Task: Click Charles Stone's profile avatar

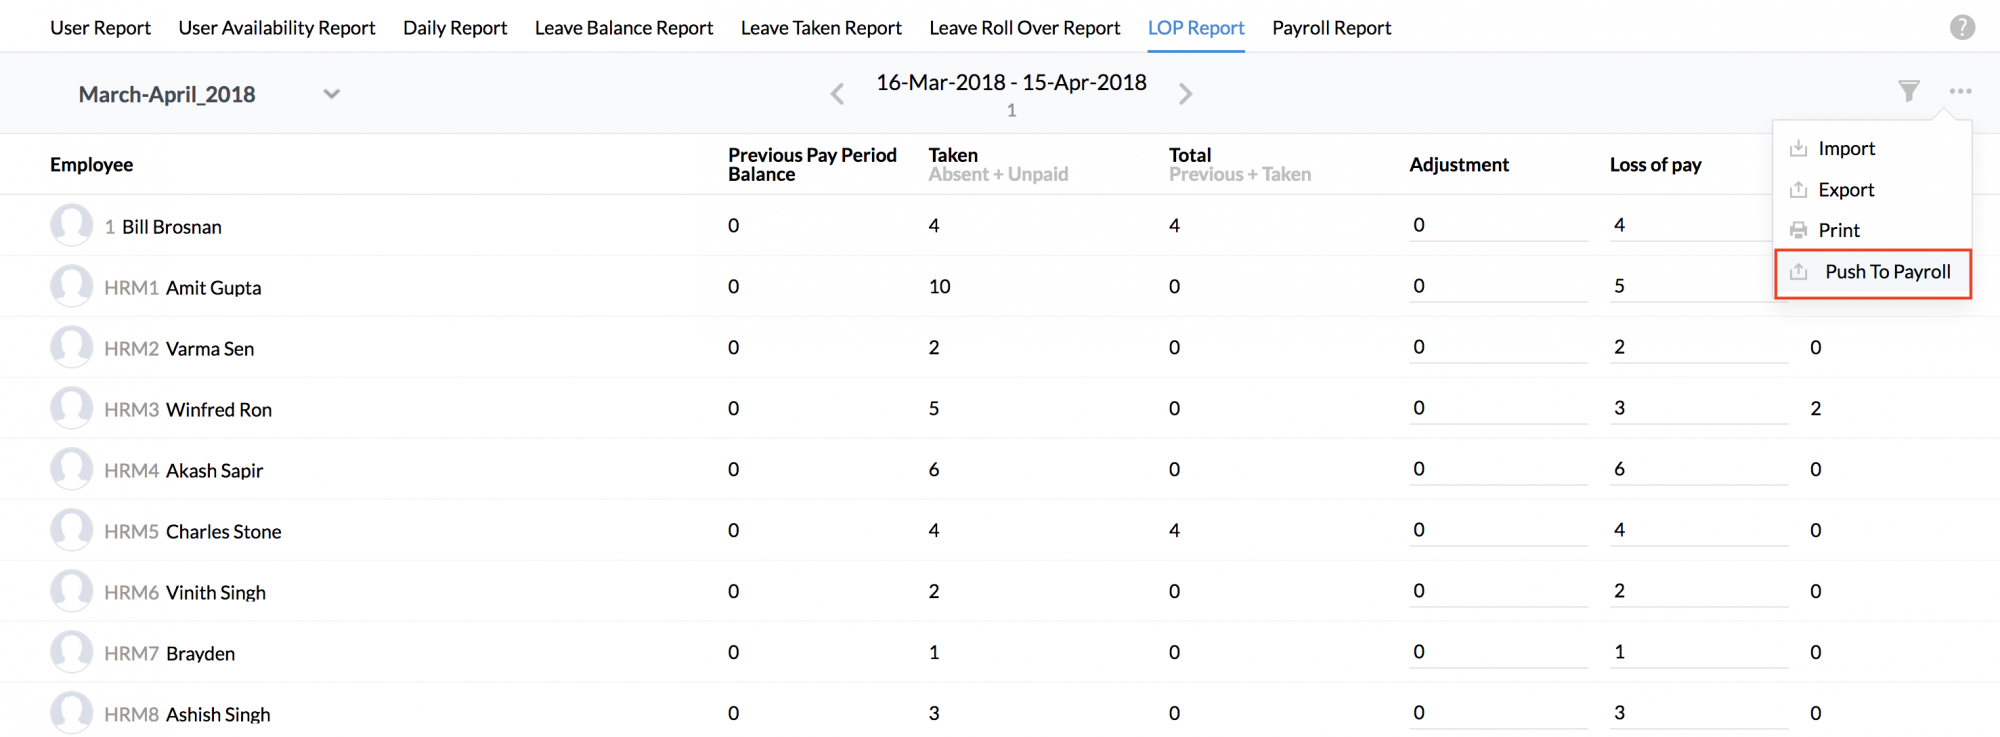Action: [71, 530]
